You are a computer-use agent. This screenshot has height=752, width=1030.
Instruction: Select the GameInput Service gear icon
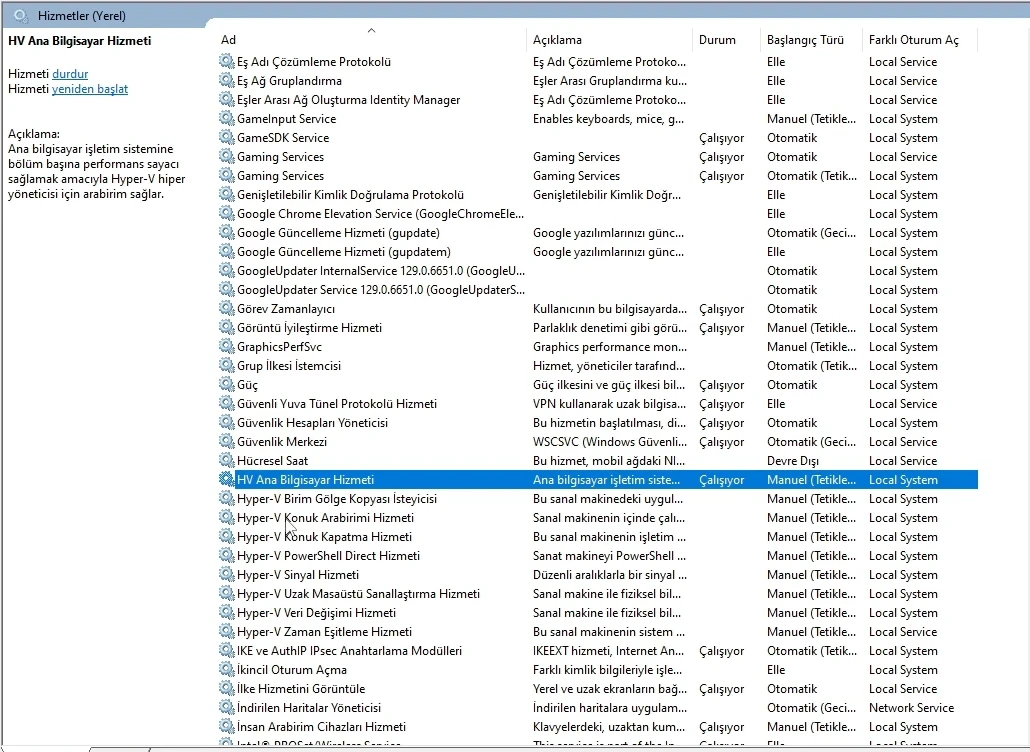(227, 119)
